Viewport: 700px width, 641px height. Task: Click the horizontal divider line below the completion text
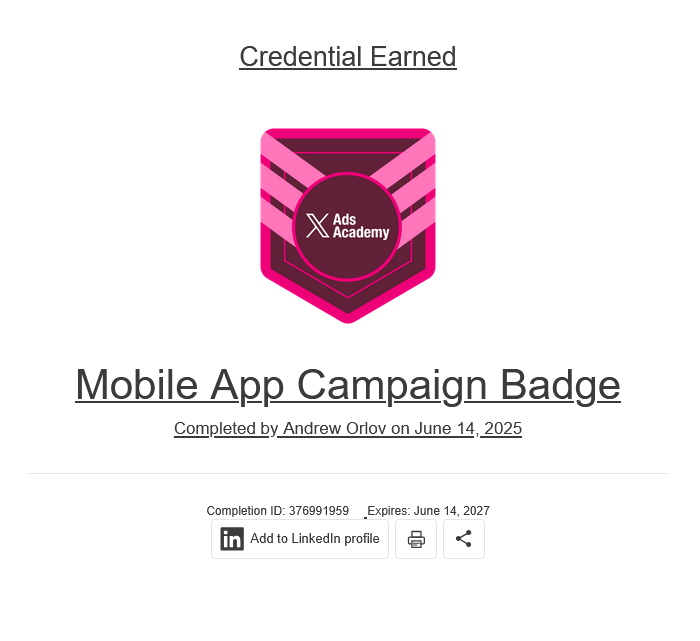[x=348, y=474]
